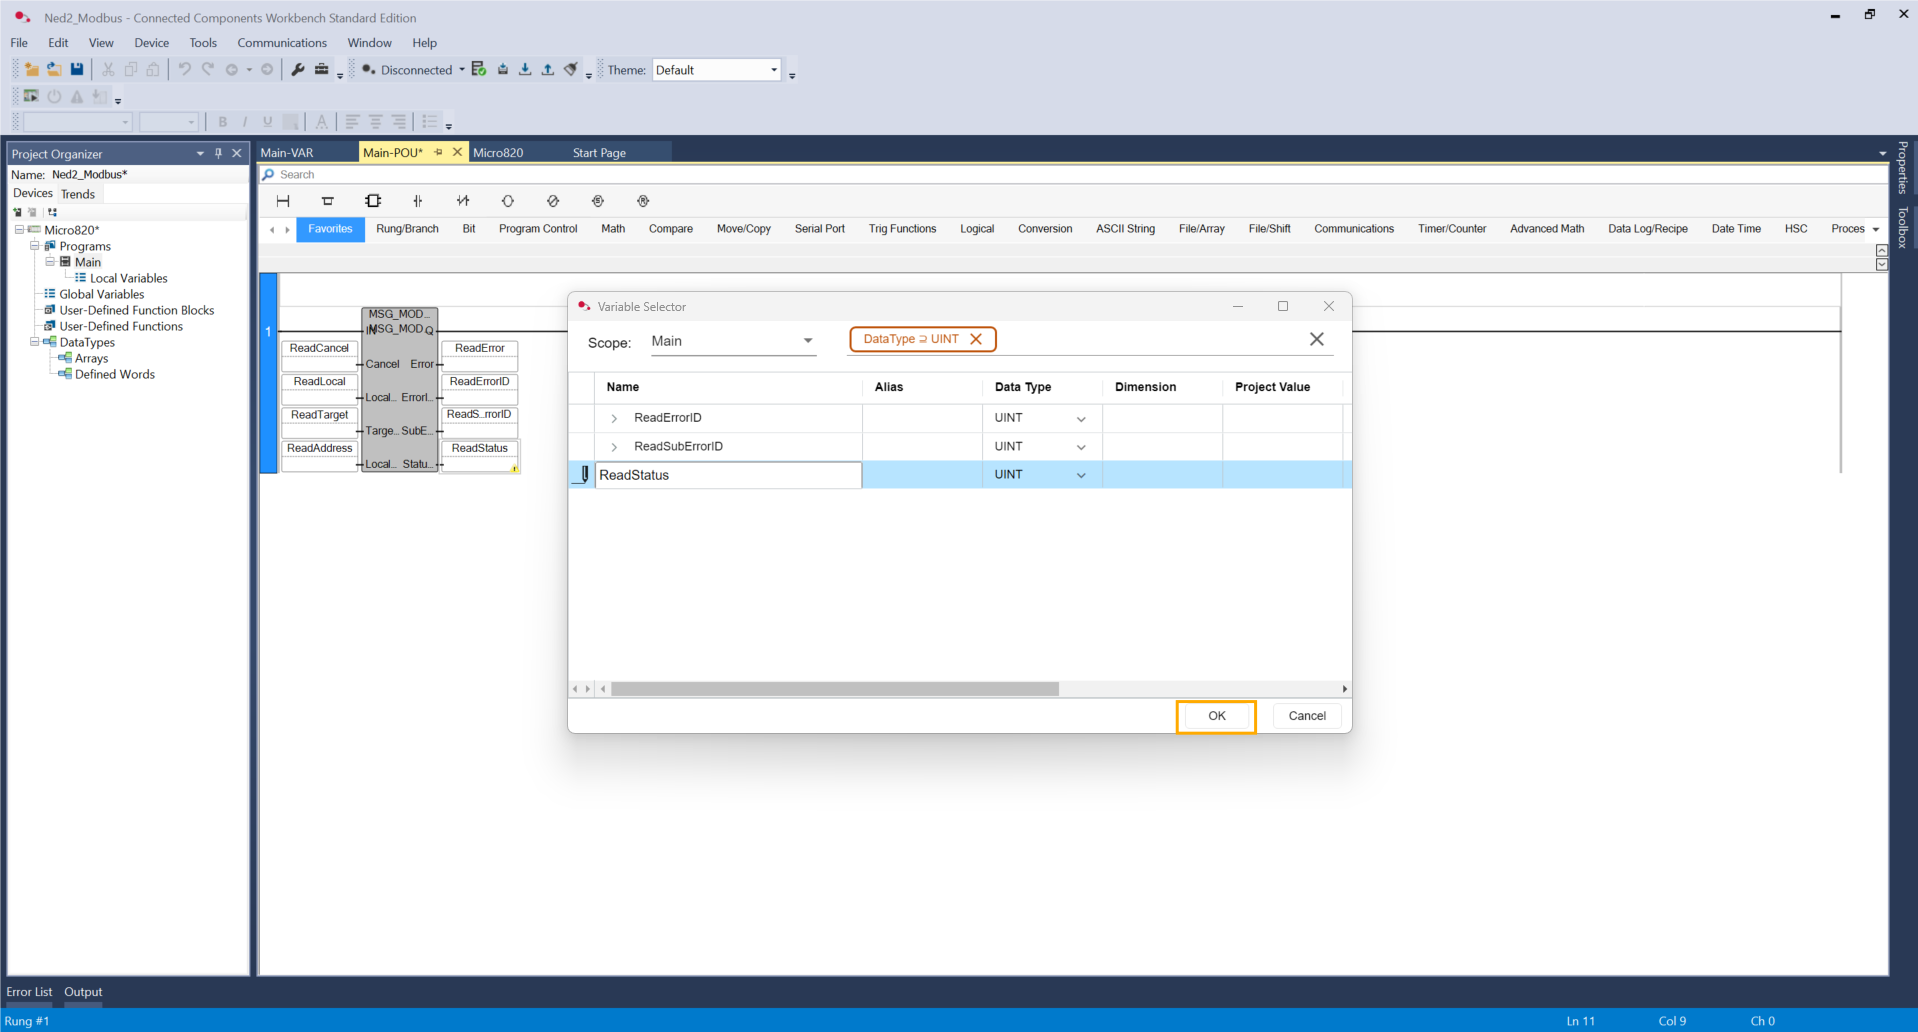This screenshot has height=1032, width=1918.
Task: Confirm the variable with OK
Action: [1216, 716]
